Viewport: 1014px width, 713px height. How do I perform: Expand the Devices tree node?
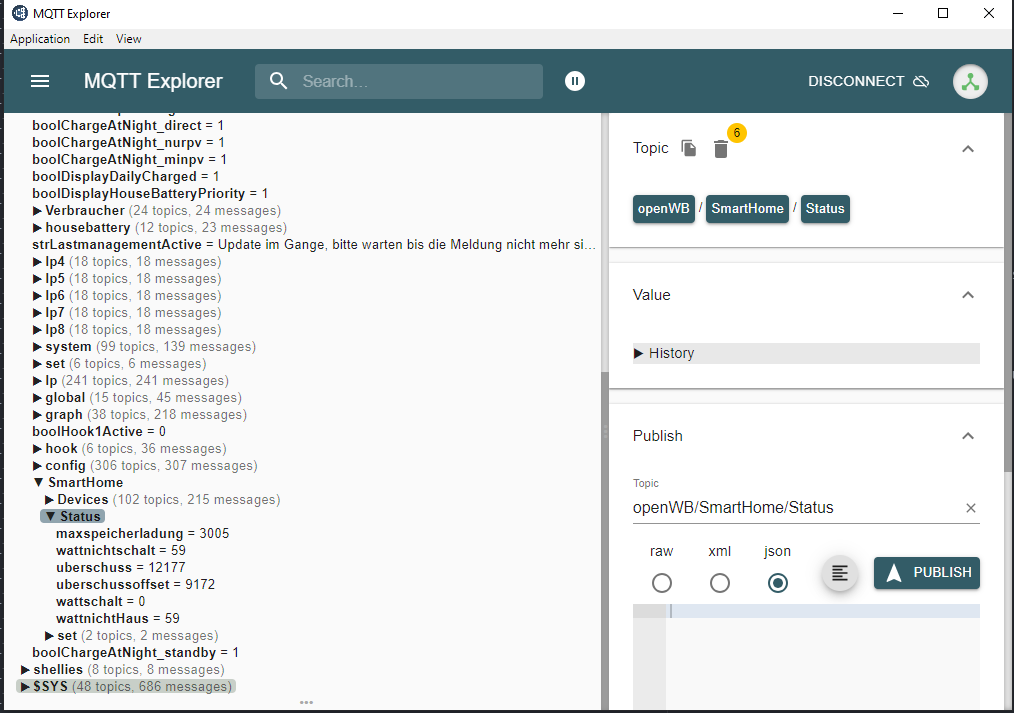[x=50, y=500]
